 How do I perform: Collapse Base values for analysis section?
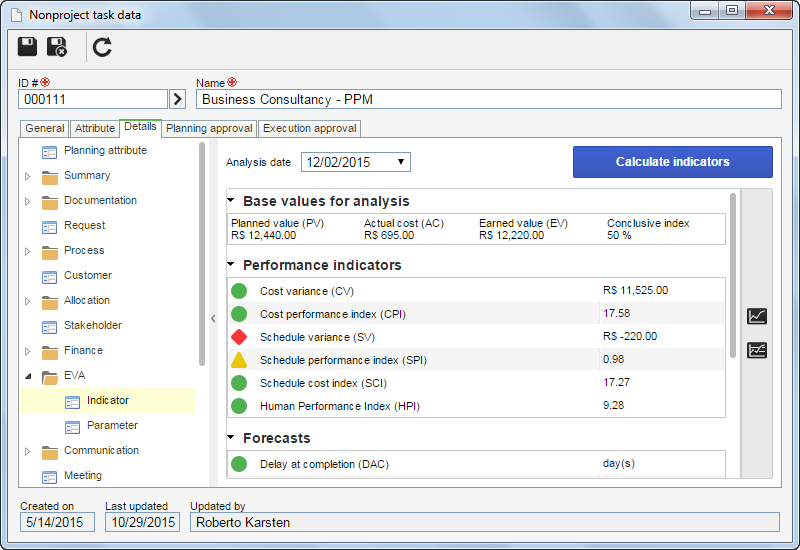coord(231,201)
